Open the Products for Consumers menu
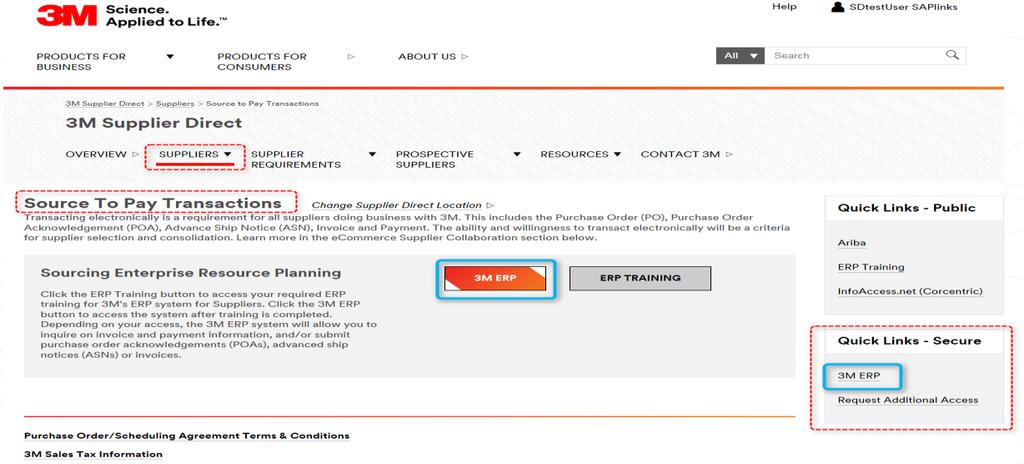Viewport: 1024px width, 464px height. [x=262, y=61]
